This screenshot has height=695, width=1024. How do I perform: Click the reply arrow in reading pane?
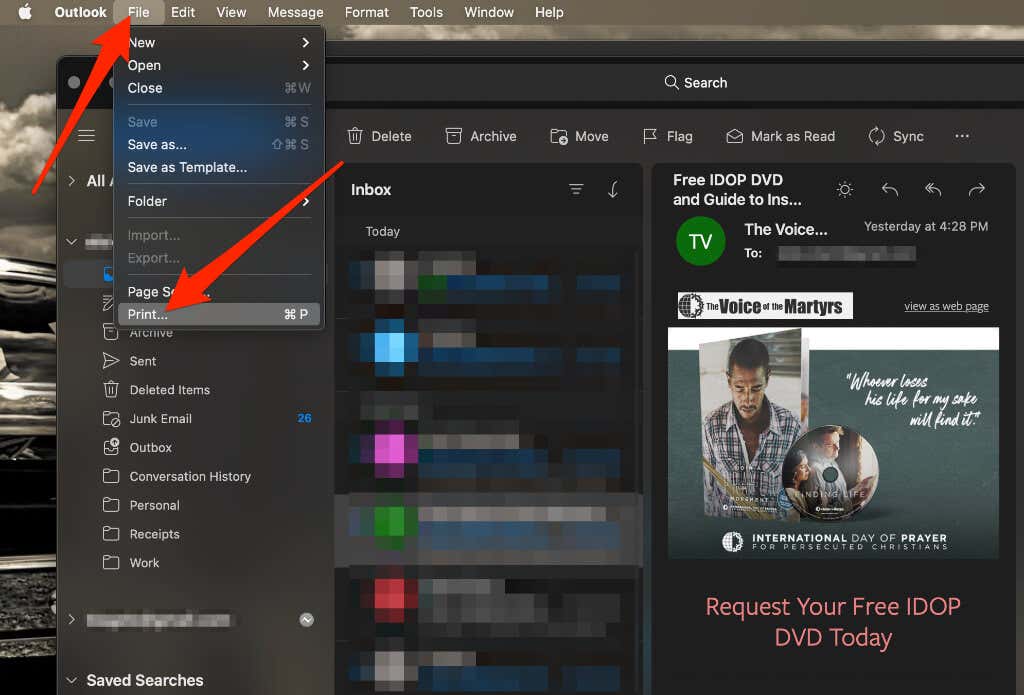(x=890, y=189)
